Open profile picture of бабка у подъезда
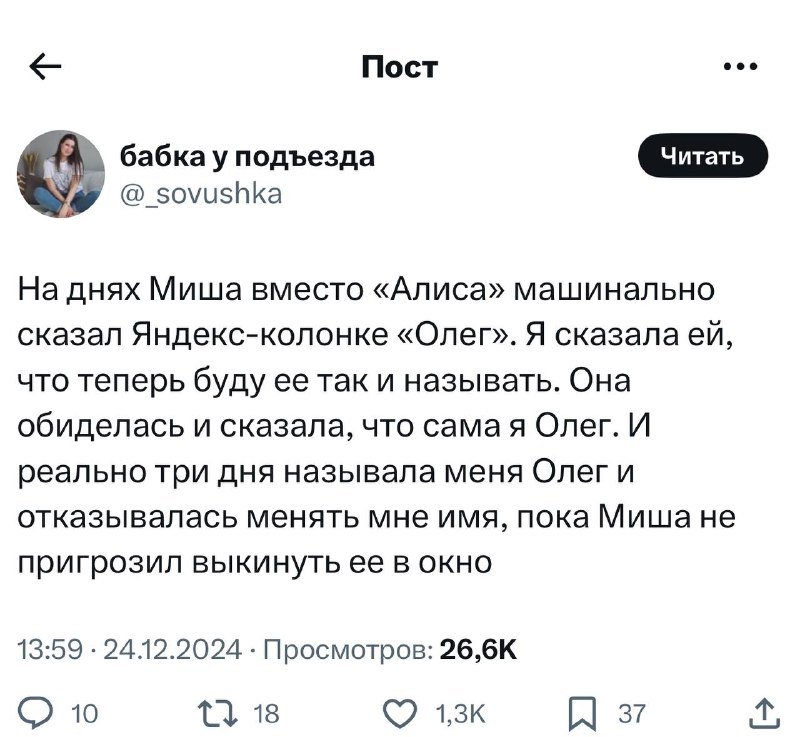This screenshot has height=737, width=800. click(x=60, y=174)
